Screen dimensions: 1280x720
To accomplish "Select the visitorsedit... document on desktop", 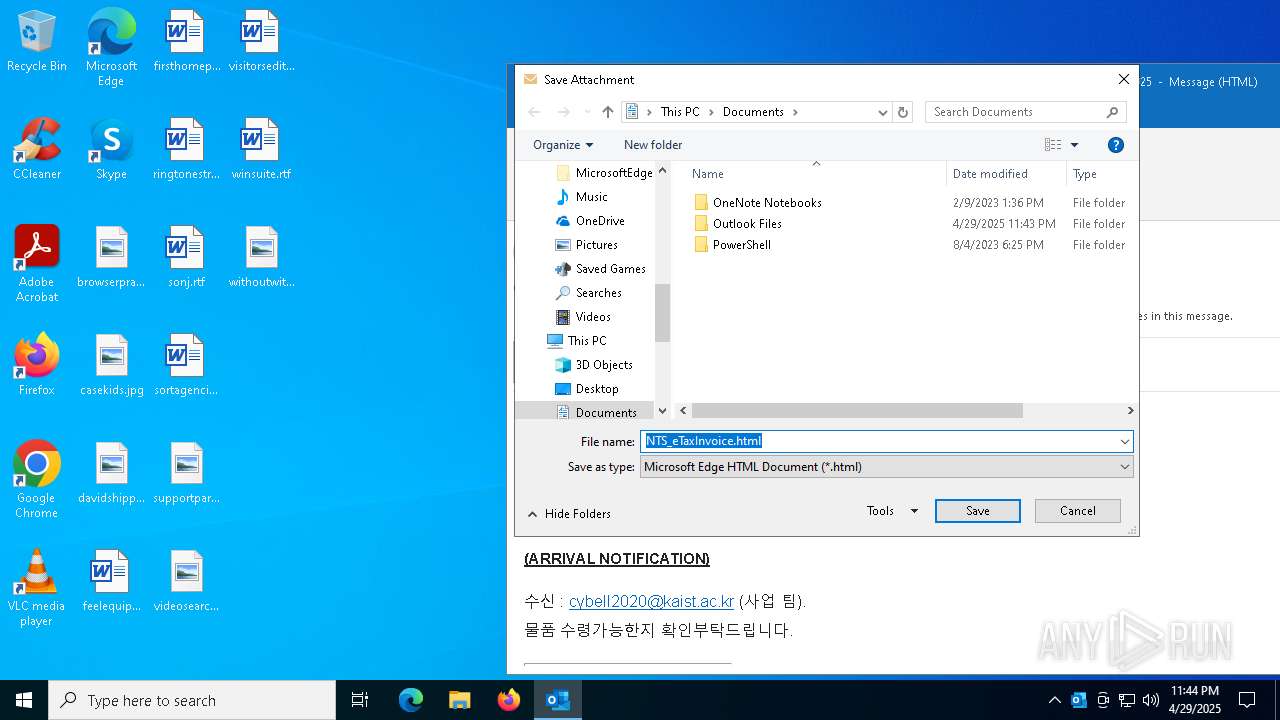I will pos(261,42).
